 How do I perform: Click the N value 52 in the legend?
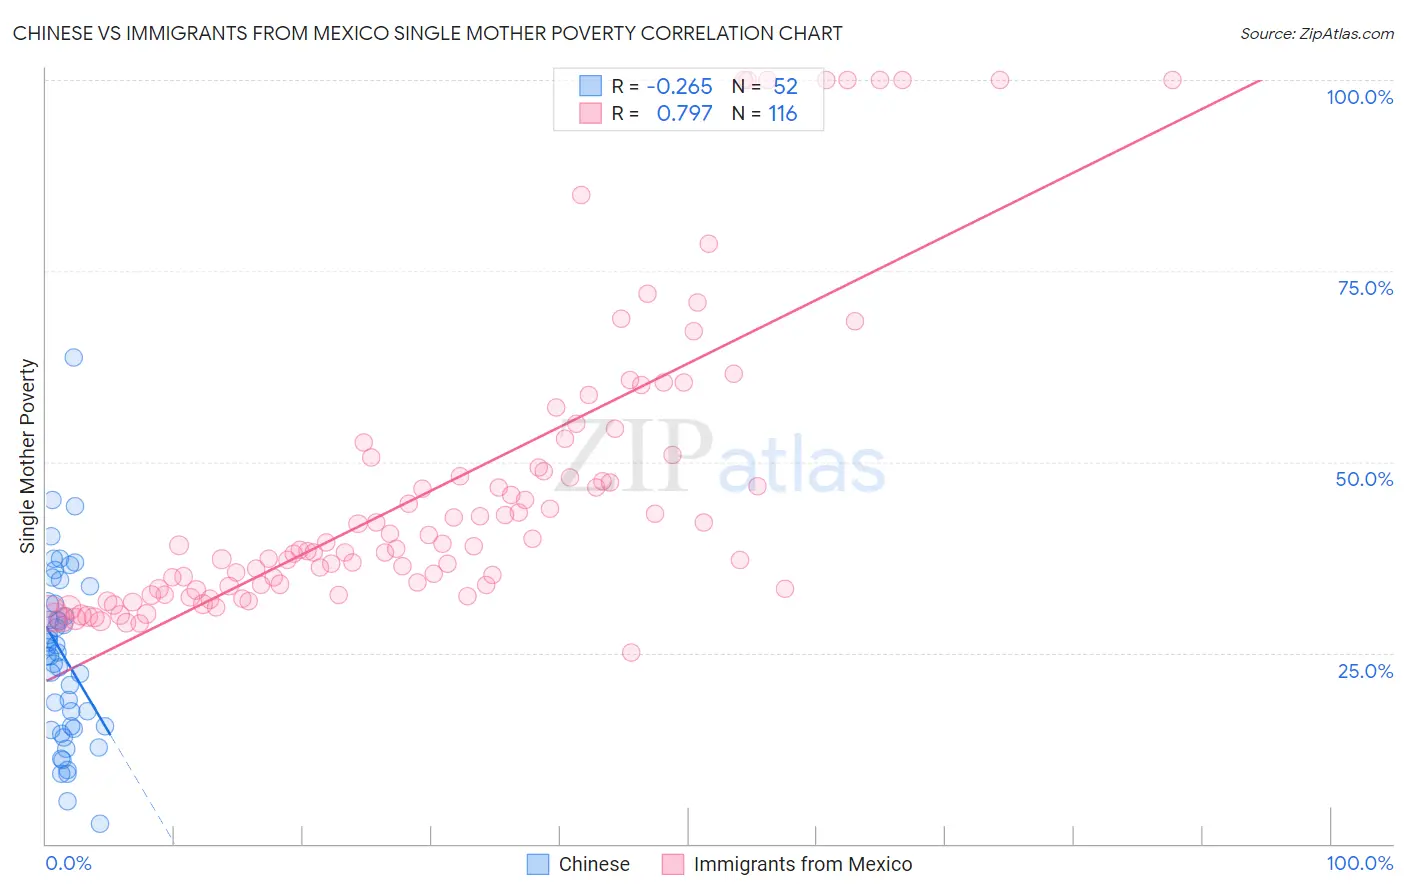click(x=785, y=86)
